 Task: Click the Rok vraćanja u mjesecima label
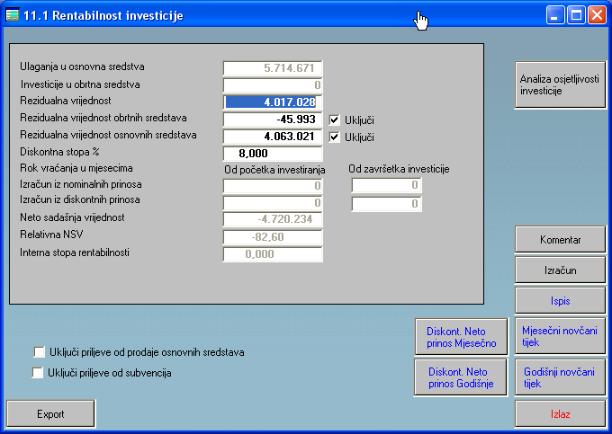76,168
